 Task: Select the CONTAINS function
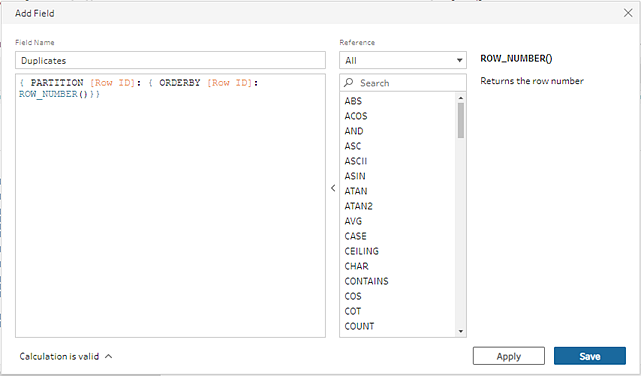point(366,281)
